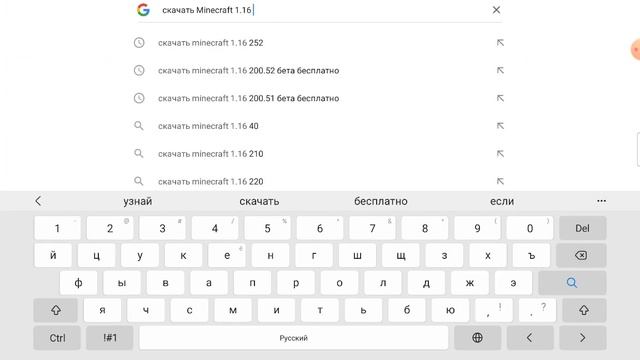Insert '1.16 210' suggestion via arrow icon
Image resolution: width=640 pixels, height=360 pixels.
[500, 153]
